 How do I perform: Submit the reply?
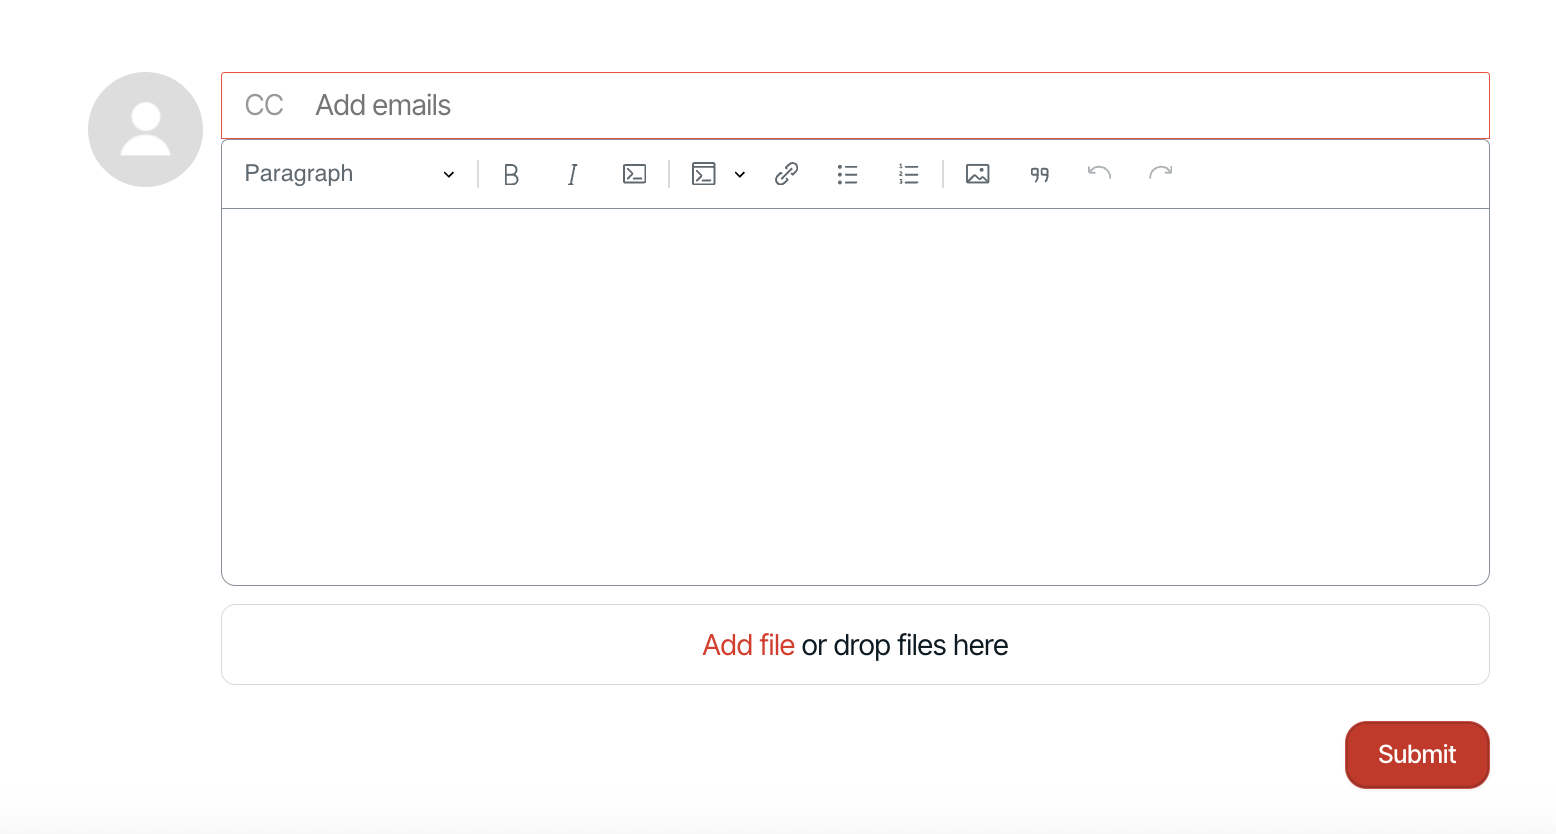[1417, 755]
